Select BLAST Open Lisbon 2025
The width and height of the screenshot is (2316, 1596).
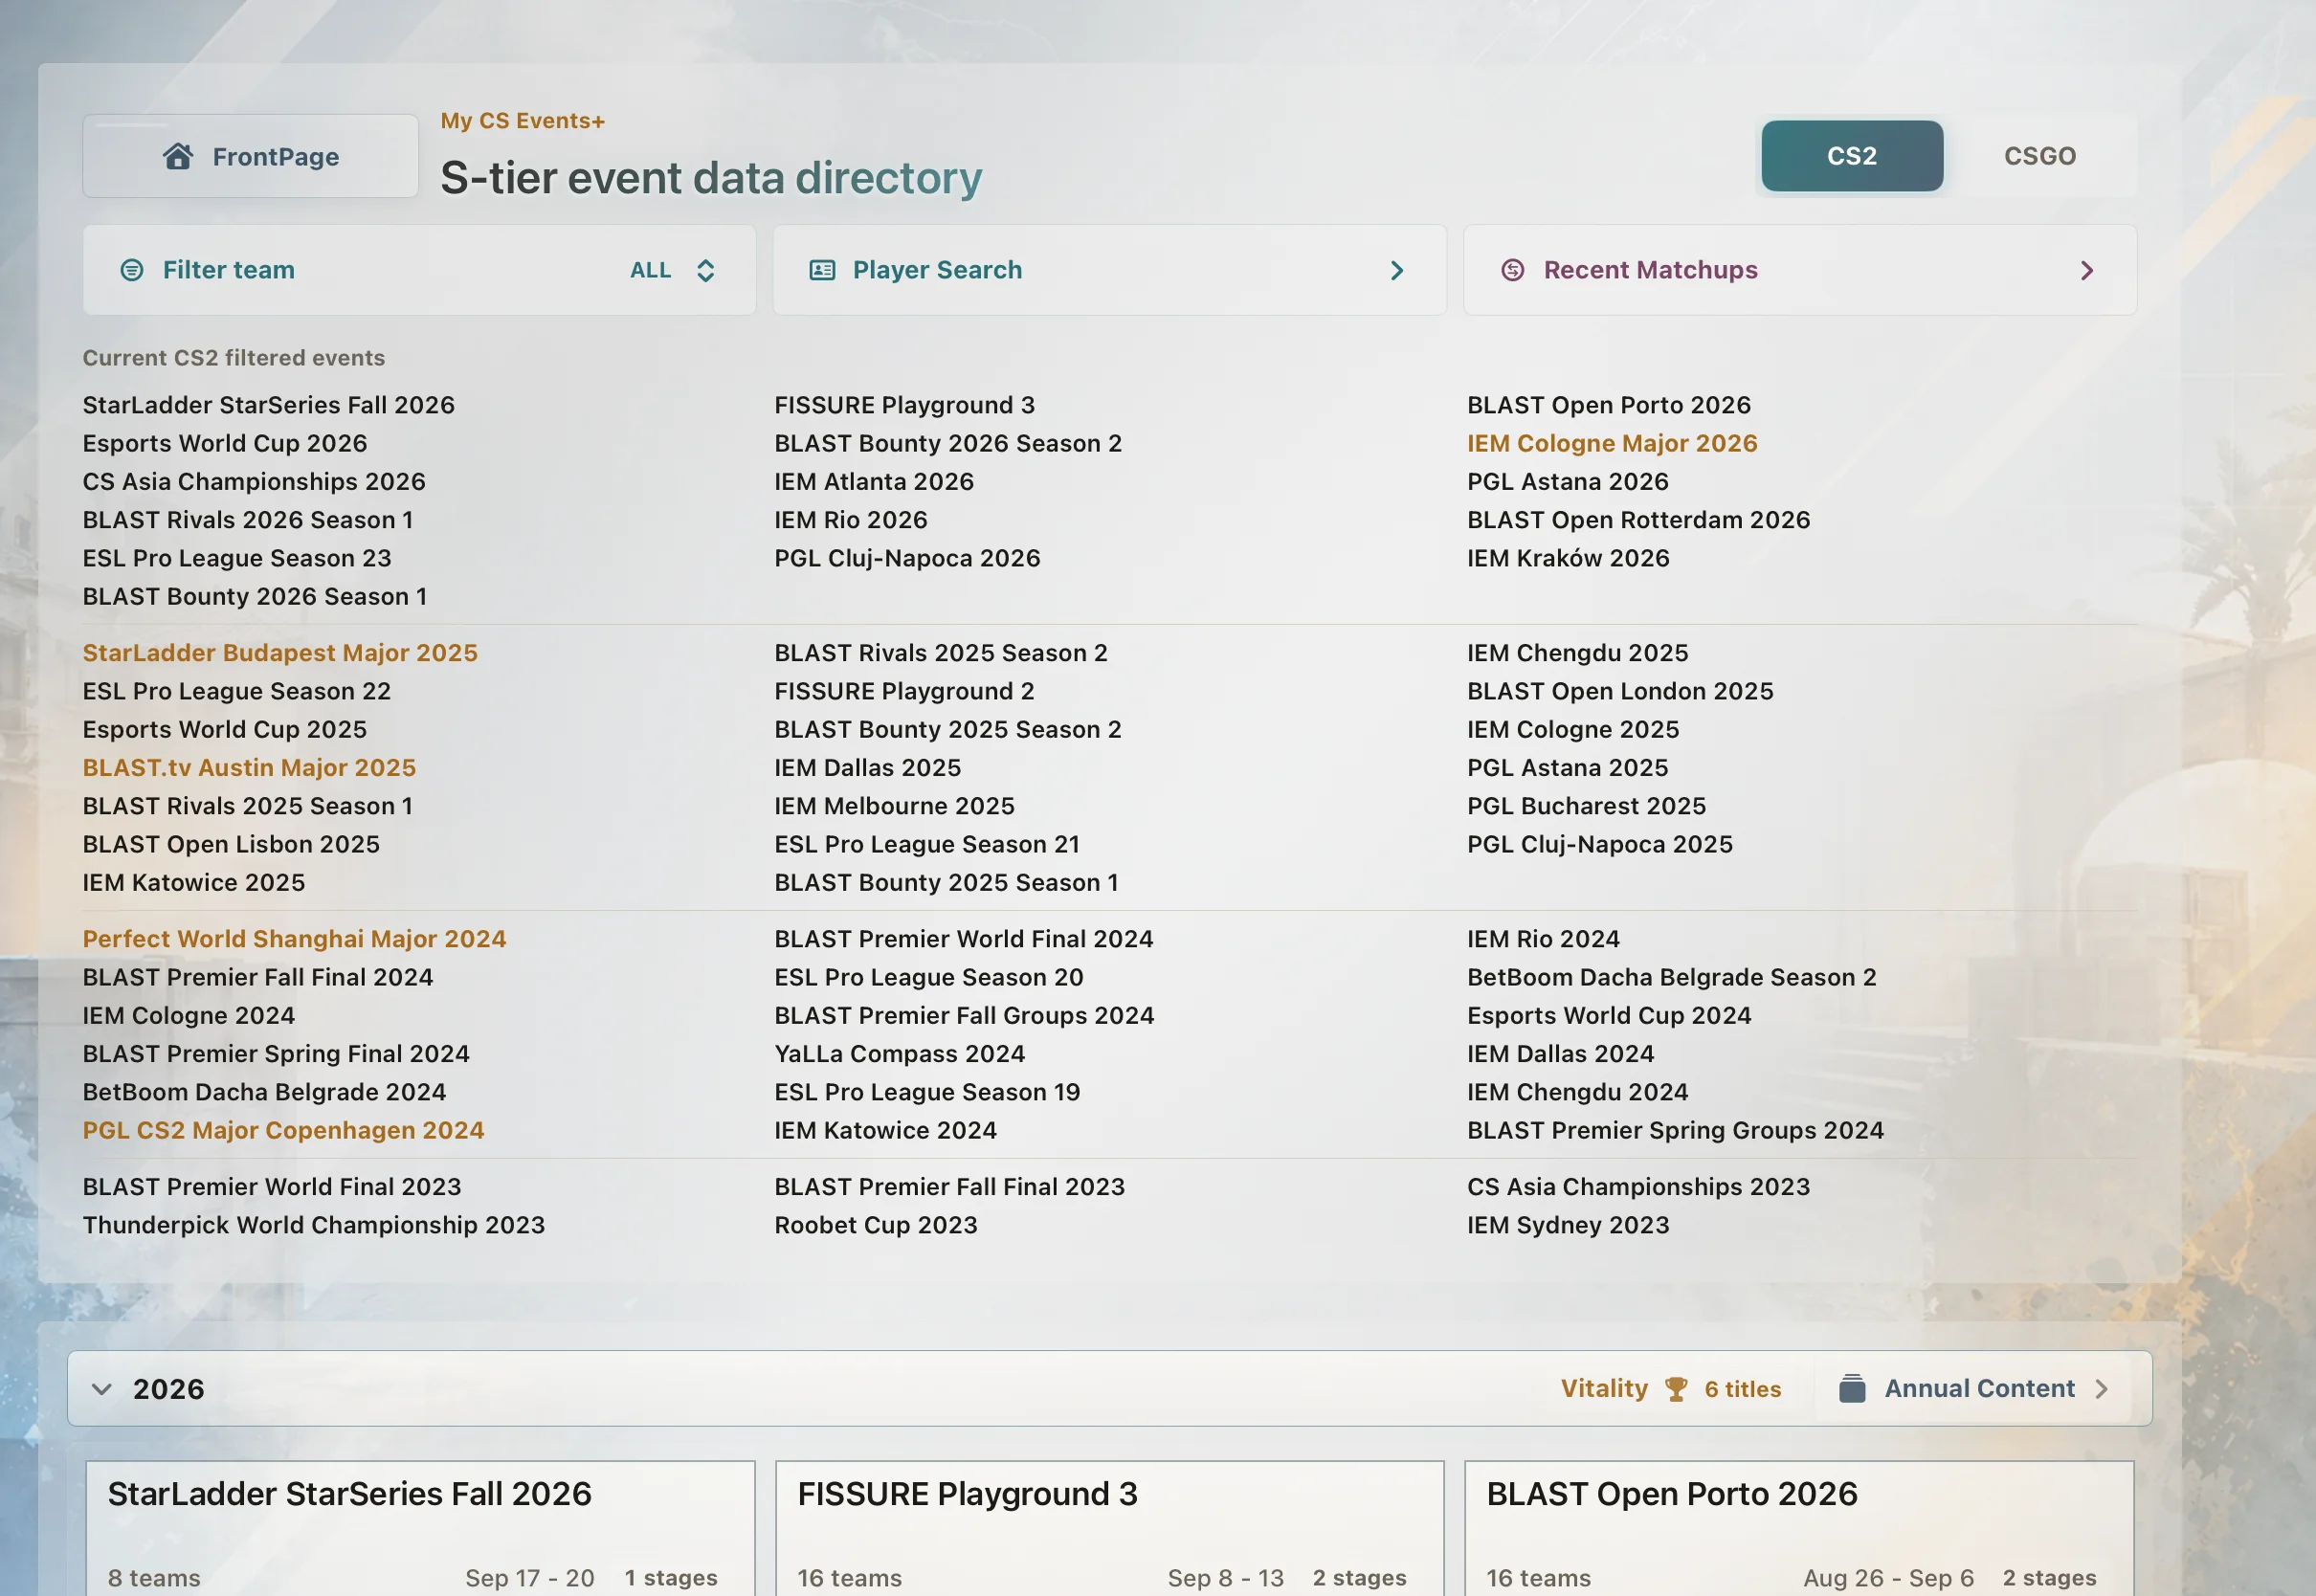coord(231,844)
